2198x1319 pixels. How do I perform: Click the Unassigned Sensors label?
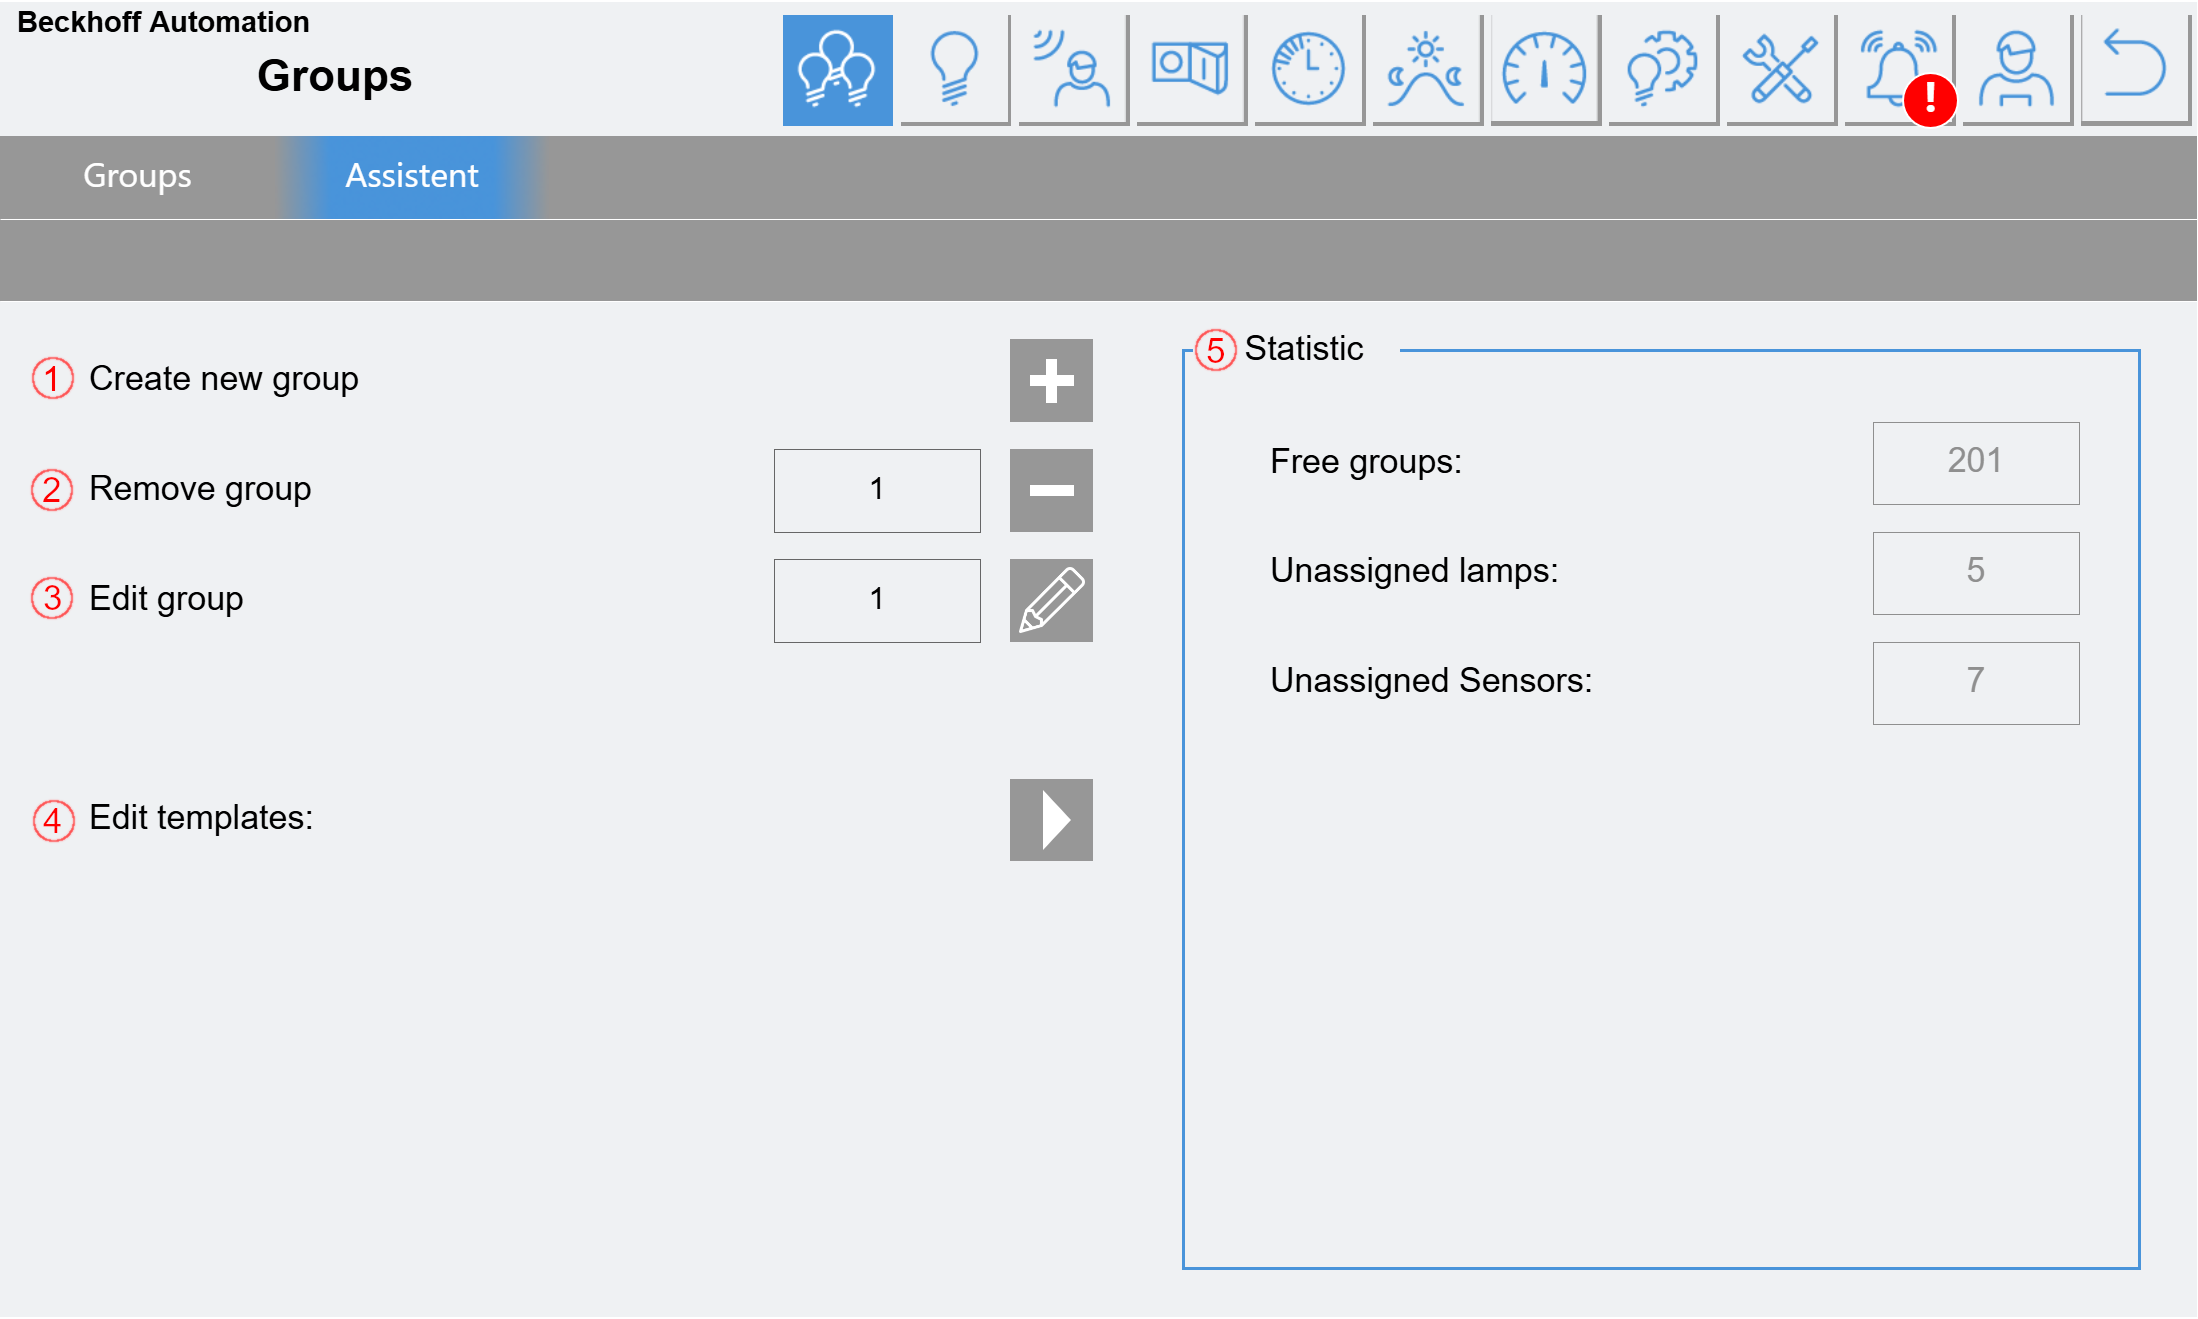[1431, 681]
